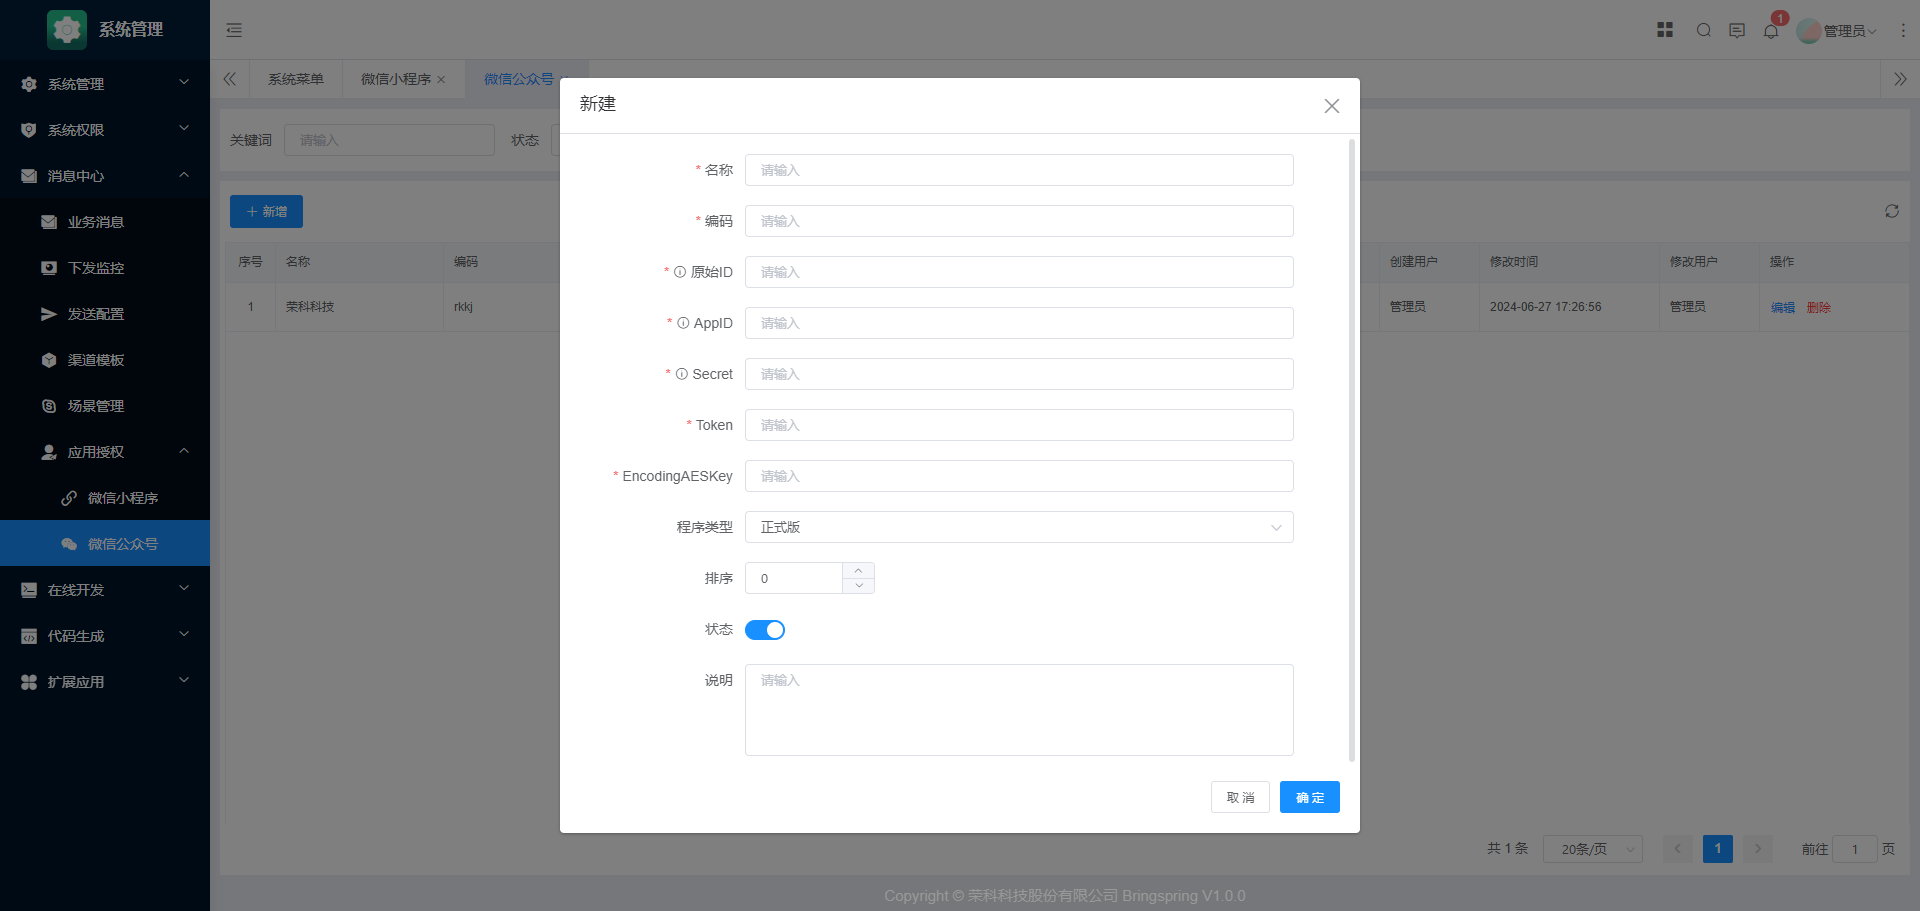Click the 名称 input field
Viewport: 1920px width, 911px height.
click(x=1018, y=170)
